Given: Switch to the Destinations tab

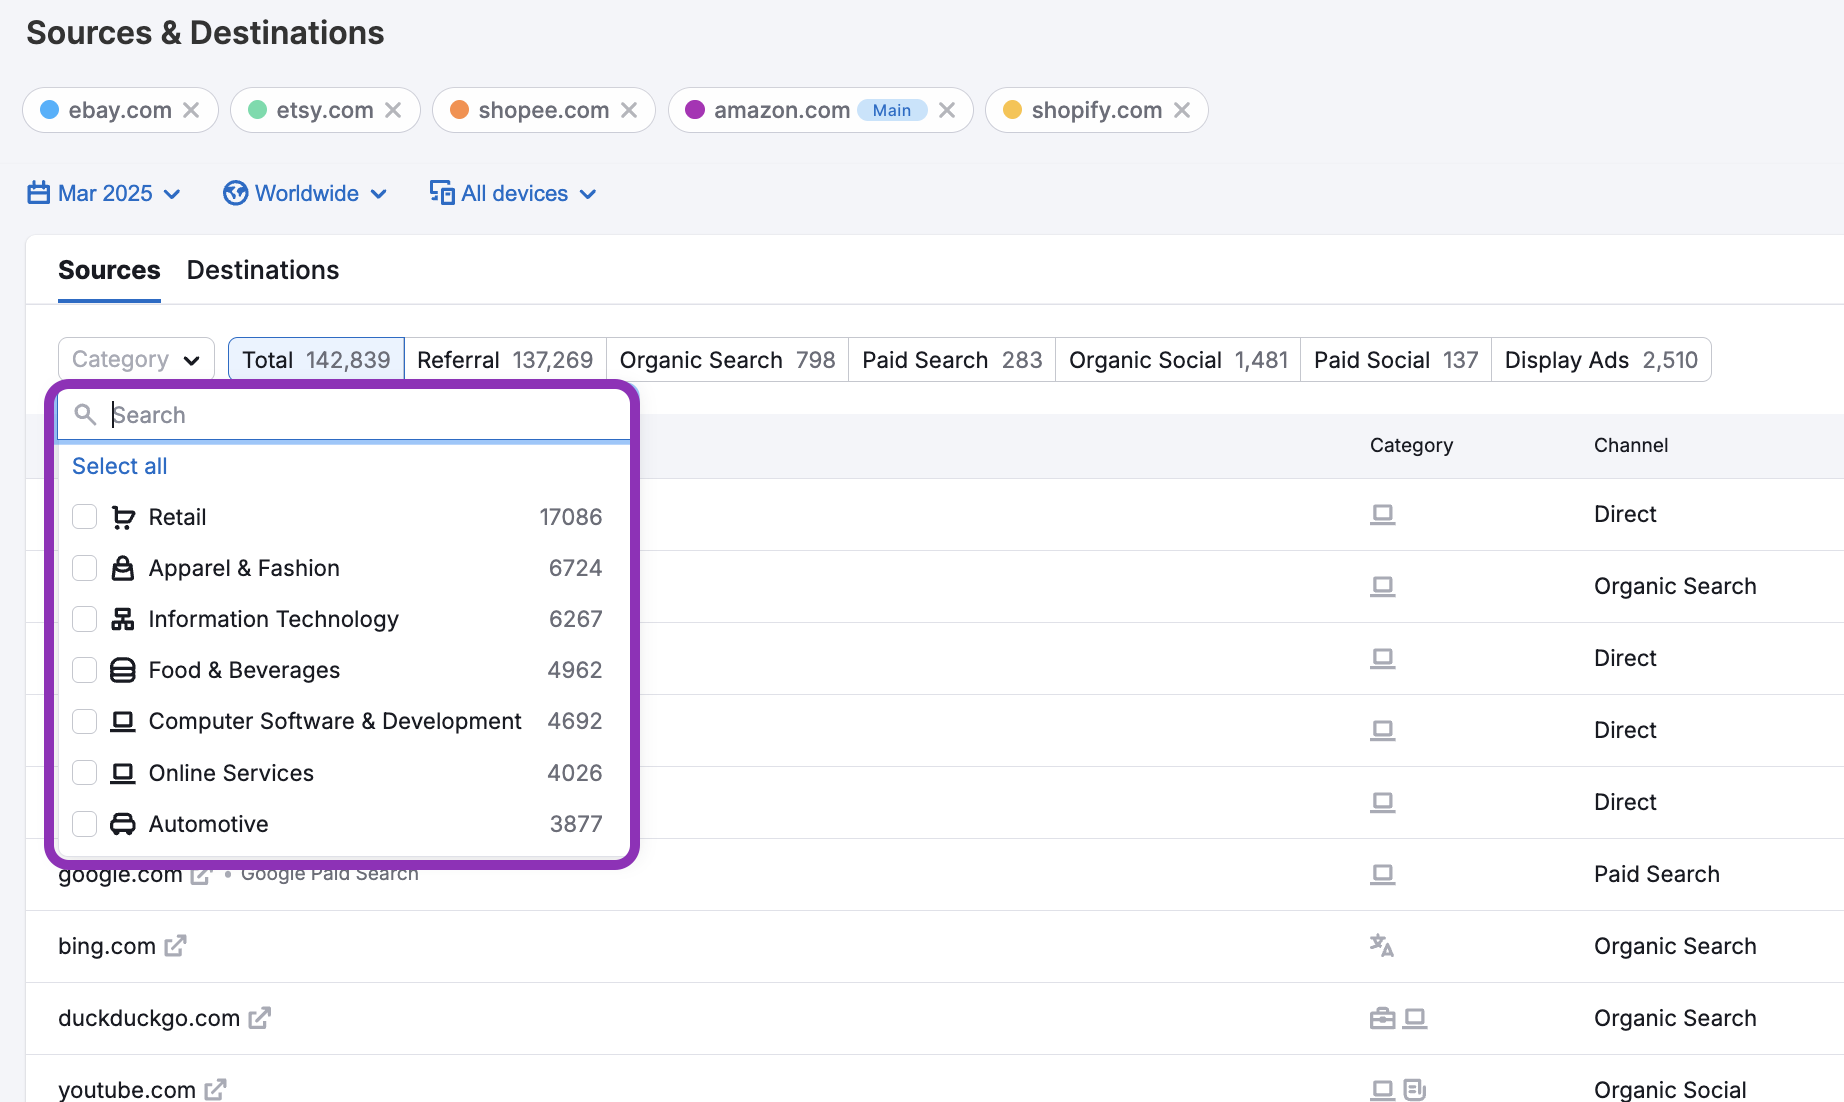Looking at the screenshot, I should [263, 270].
